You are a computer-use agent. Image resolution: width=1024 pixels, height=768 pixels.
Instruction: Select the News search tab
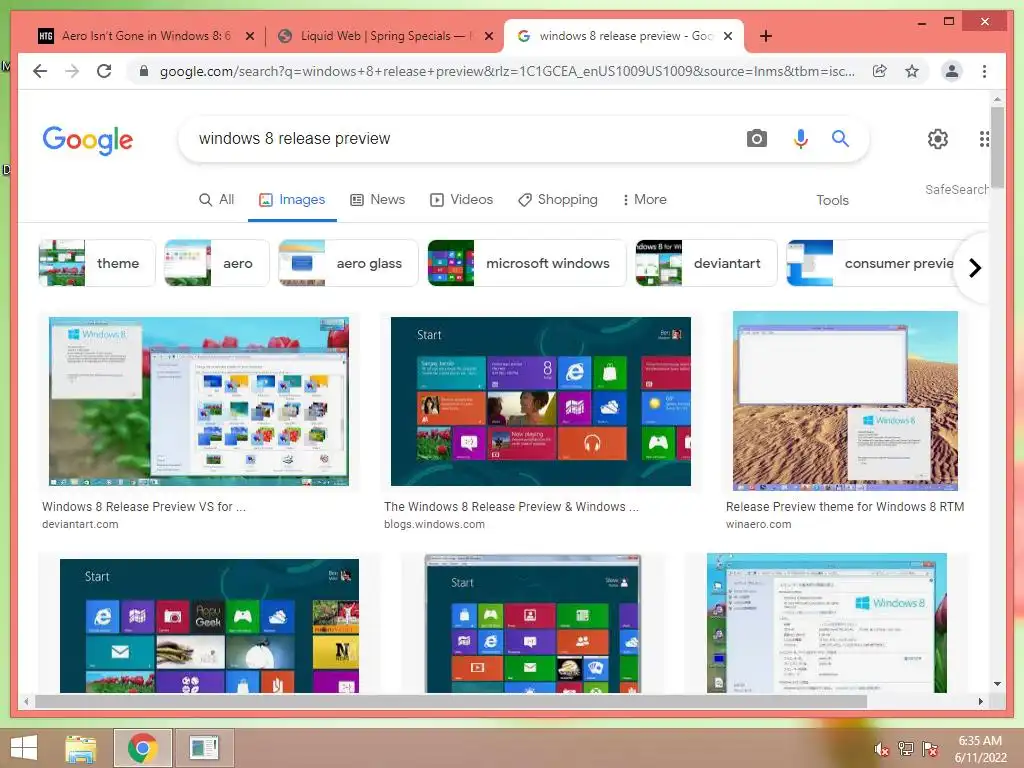[377, 200]
